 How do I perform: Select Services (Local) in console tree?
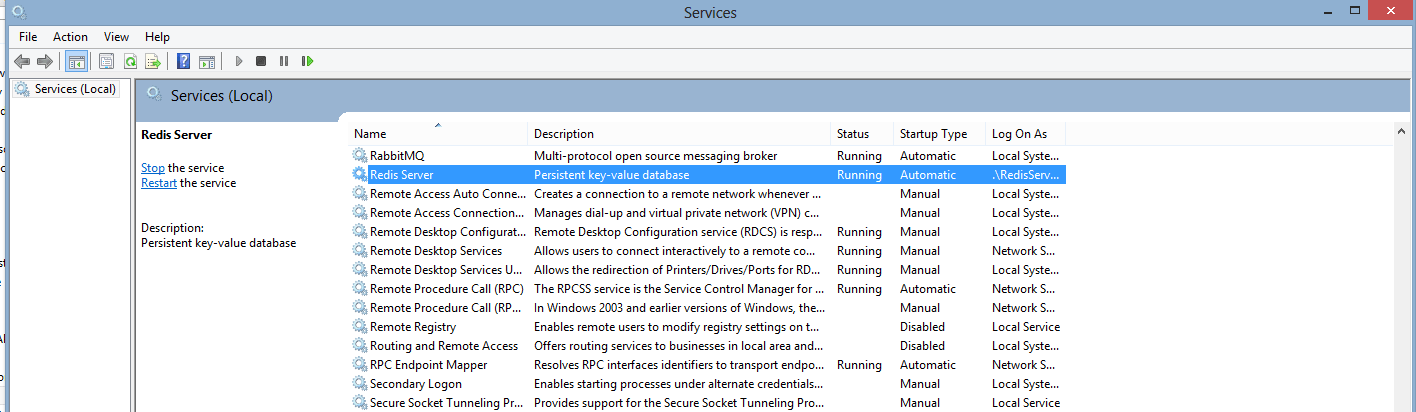coord(75,89)
